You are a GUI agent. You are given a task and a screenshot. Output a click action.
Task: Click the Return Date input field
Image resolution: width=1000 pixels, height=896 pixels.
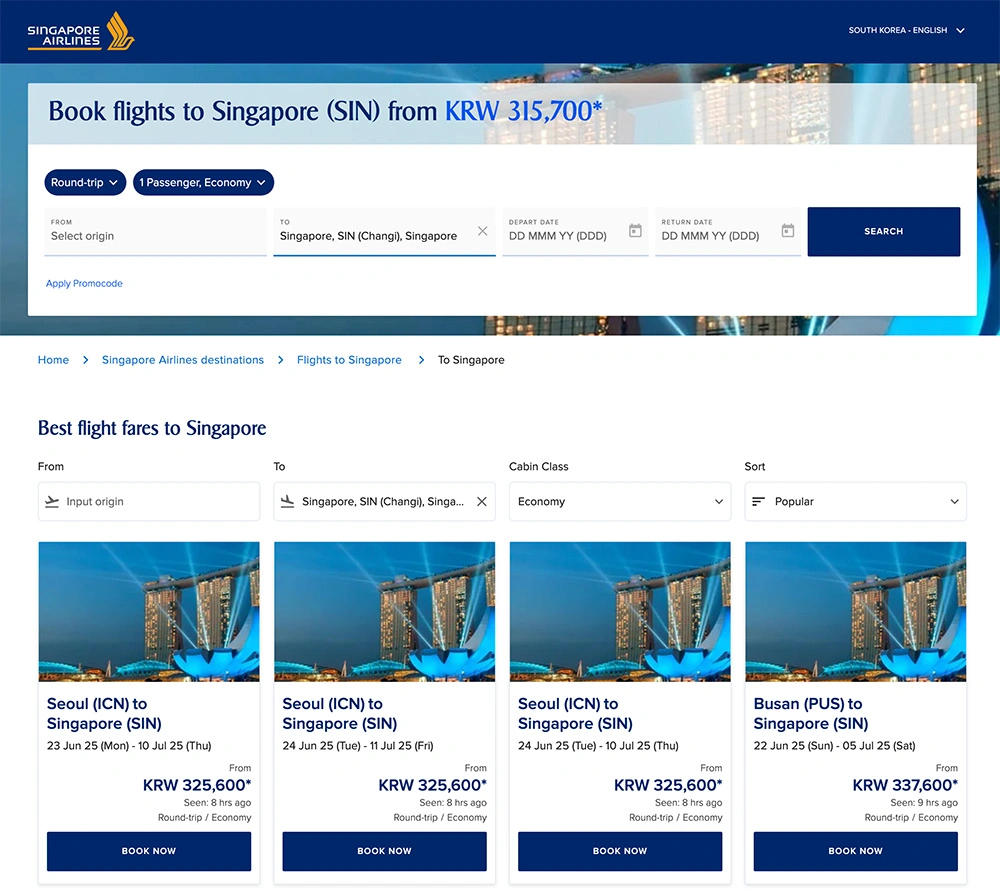pyautogui.click(x=728, y=231)
